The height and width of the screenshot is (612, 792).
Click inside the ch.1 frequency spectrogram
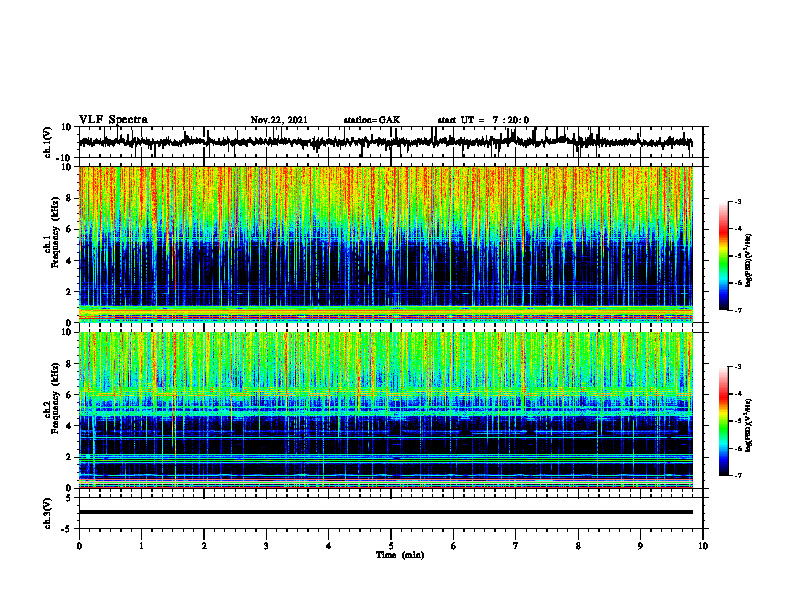pyautogui.click(x=386, y=244)
